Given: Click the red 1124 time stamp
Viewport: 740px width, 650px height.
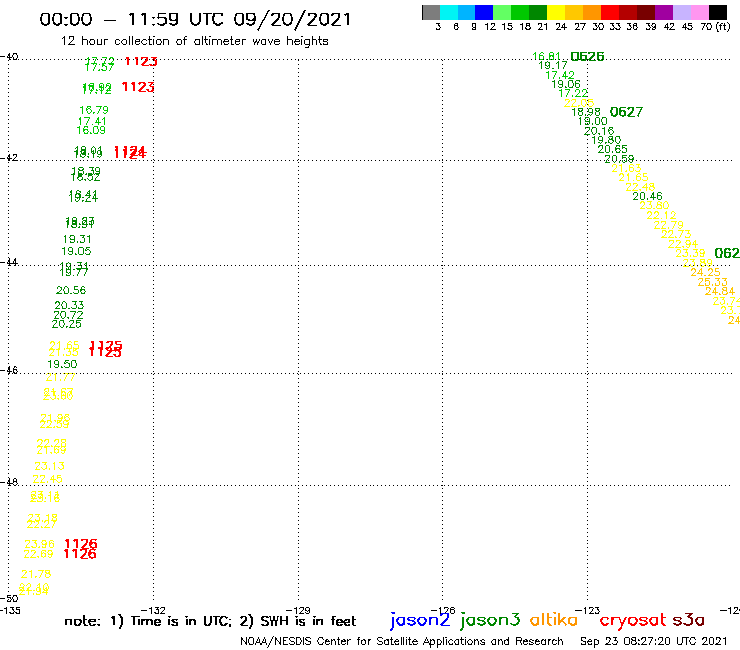Looking at the screenshot, I should (130, 152).
